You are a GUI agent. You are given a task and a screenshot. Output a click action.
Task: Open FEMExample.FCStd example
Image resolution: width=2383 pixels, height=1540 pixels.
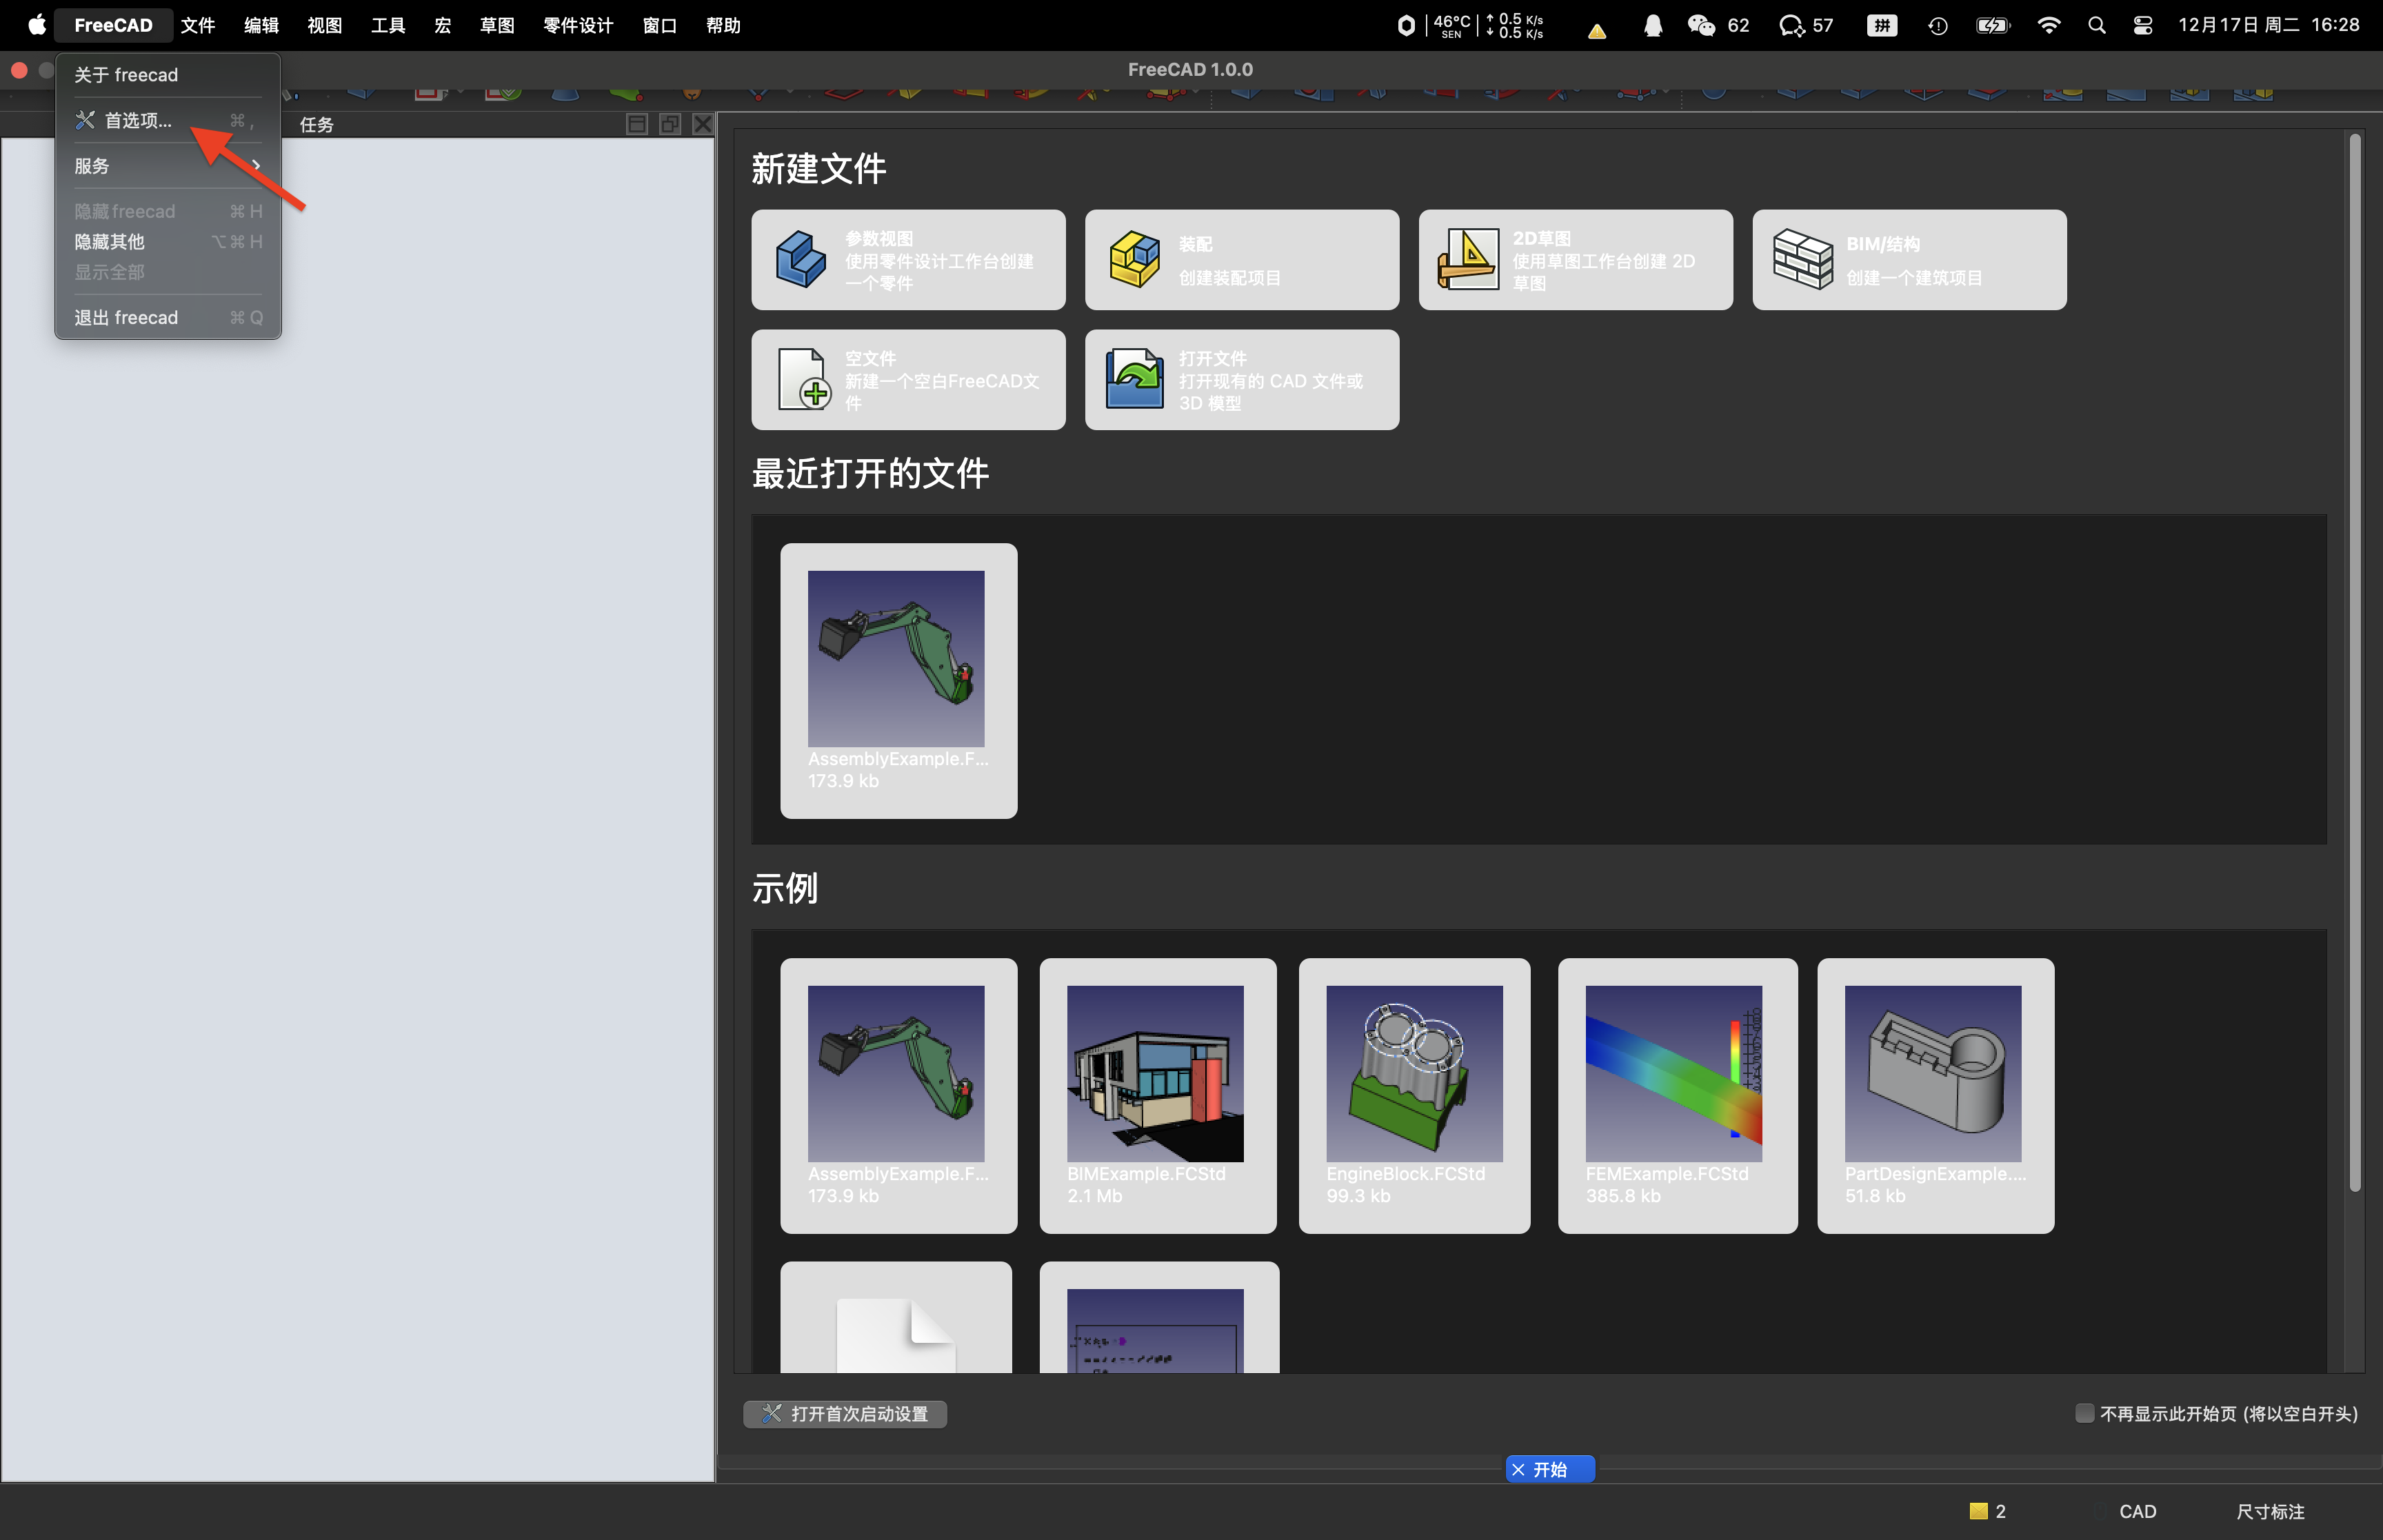coord(1677,1096)
